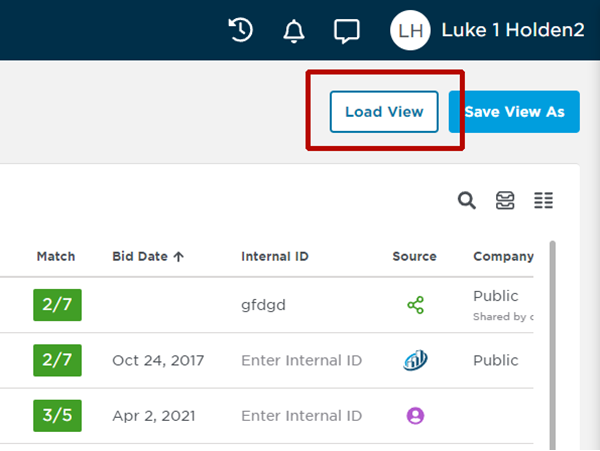Enter Internal ID for Oct 24, 2017 row
The image size is (600, 451).
point(301,360)
